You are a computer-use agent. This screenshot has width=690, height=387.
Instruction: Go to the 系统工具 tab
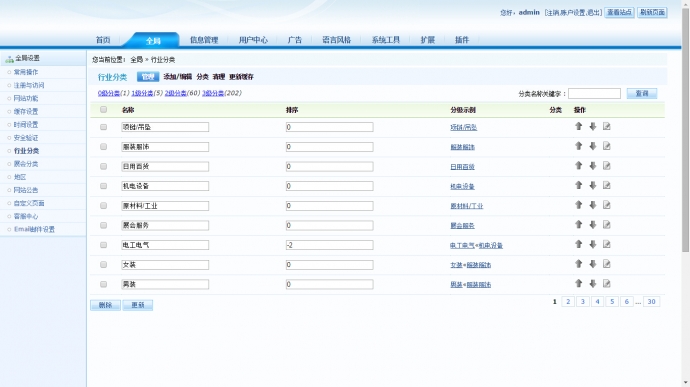coord(385,40)
